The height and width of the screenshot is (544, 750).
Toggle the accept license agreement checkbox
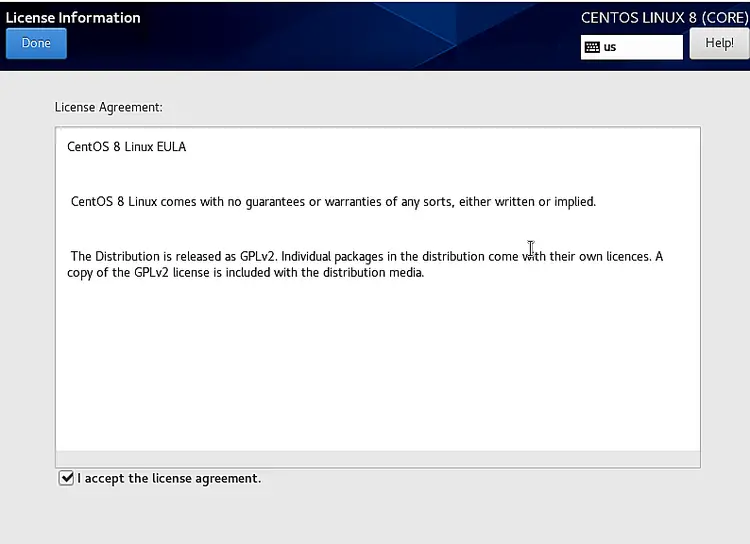(66, 478)
